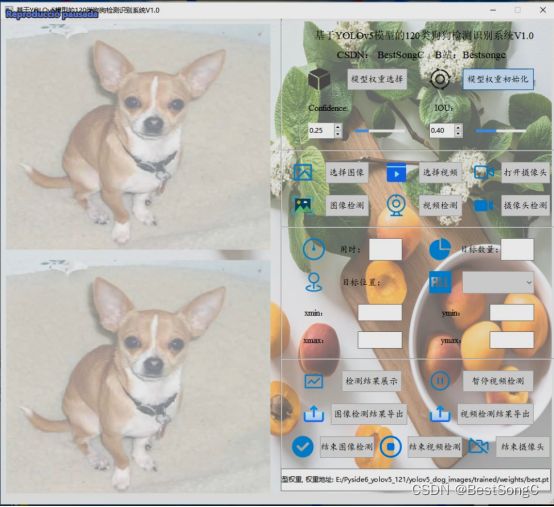Start 图像检测 image detection
This screenshot has width=554, height=507.
(x=347, y=205)
